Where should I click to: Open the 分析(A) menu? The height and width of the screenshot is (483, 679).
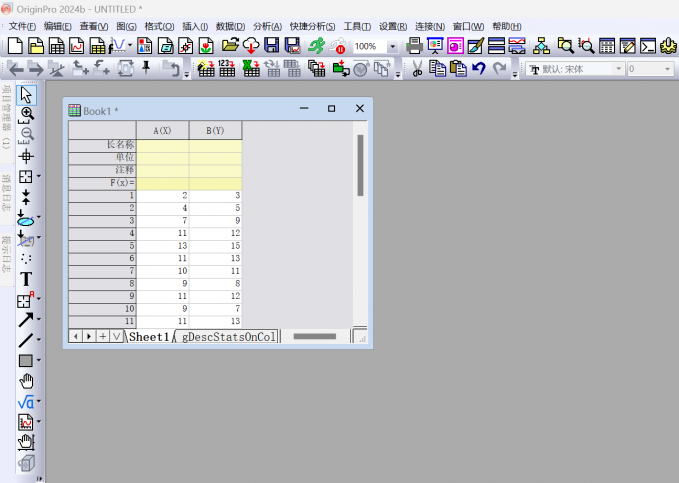[268, 26]
